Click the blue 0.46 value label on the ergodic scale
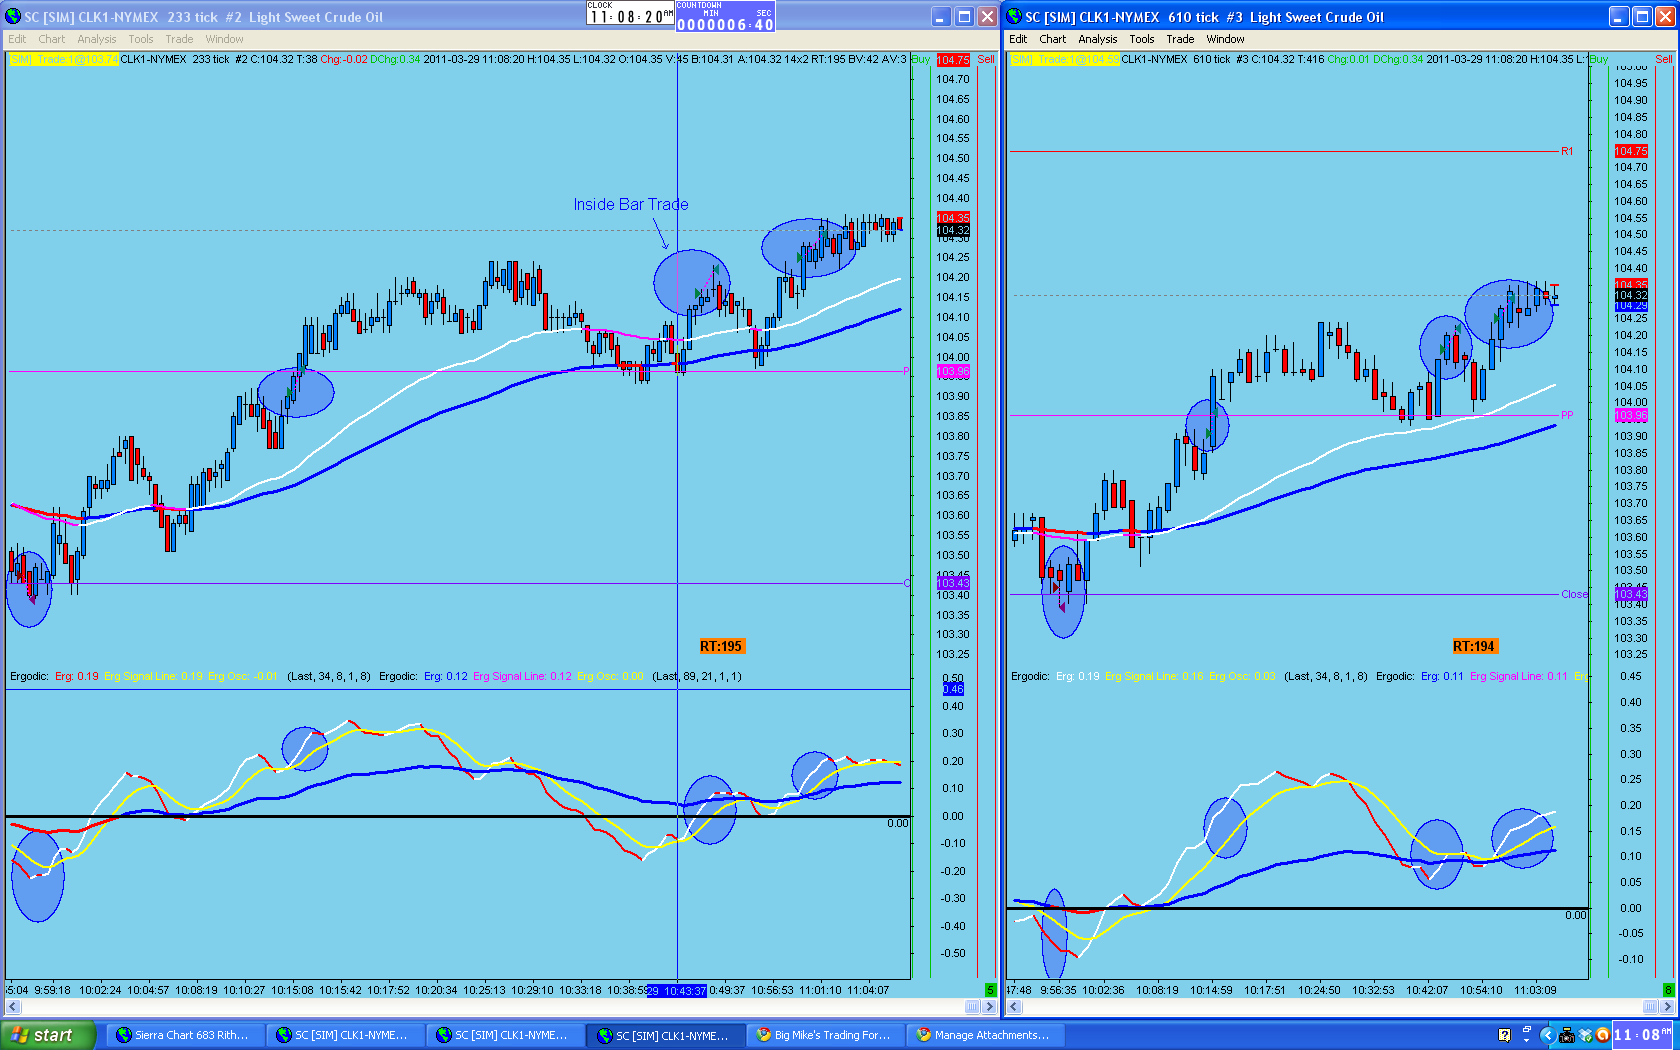Viewport: 1680px width, 1050px height. coord(953,689)
